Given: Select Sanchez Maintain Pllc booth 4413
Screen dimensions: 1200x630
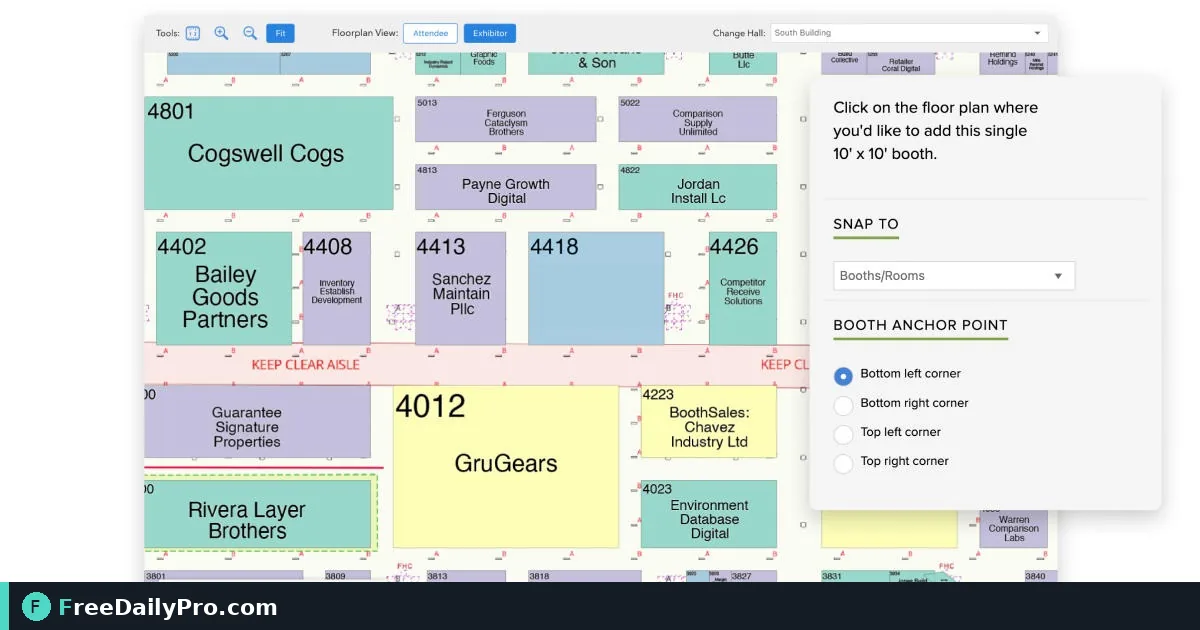Looking at the screenshot, I should [461, 289].
